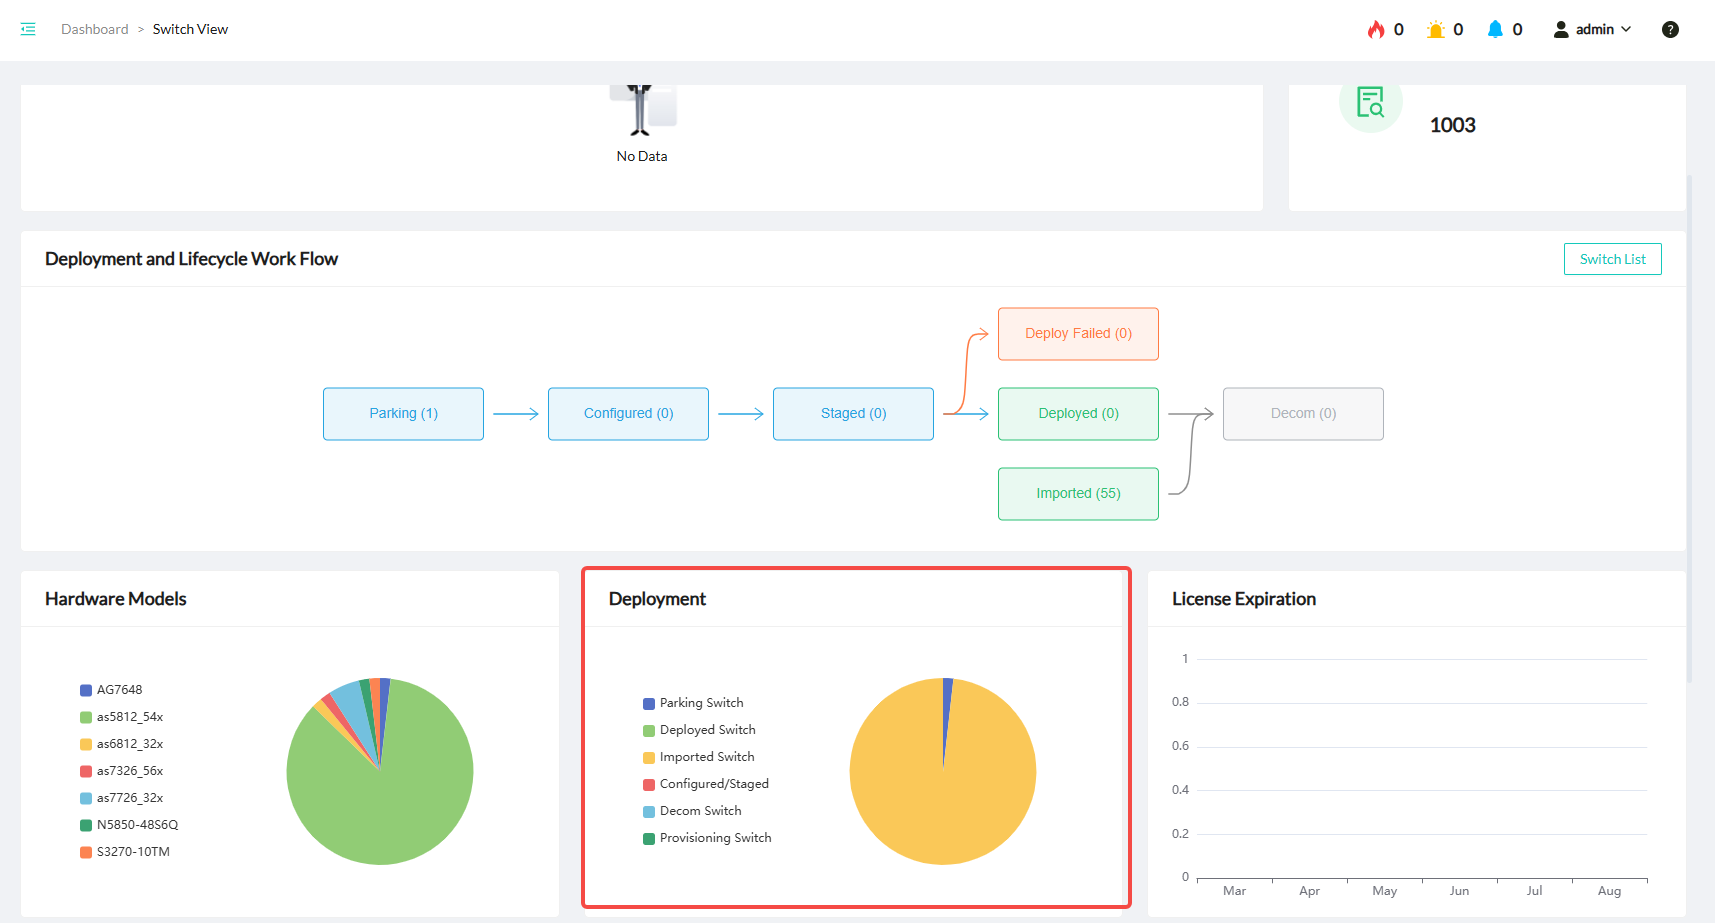Open critical alerts flame icon
The image size is (1715, 923).
click(x=1376, y=29)
